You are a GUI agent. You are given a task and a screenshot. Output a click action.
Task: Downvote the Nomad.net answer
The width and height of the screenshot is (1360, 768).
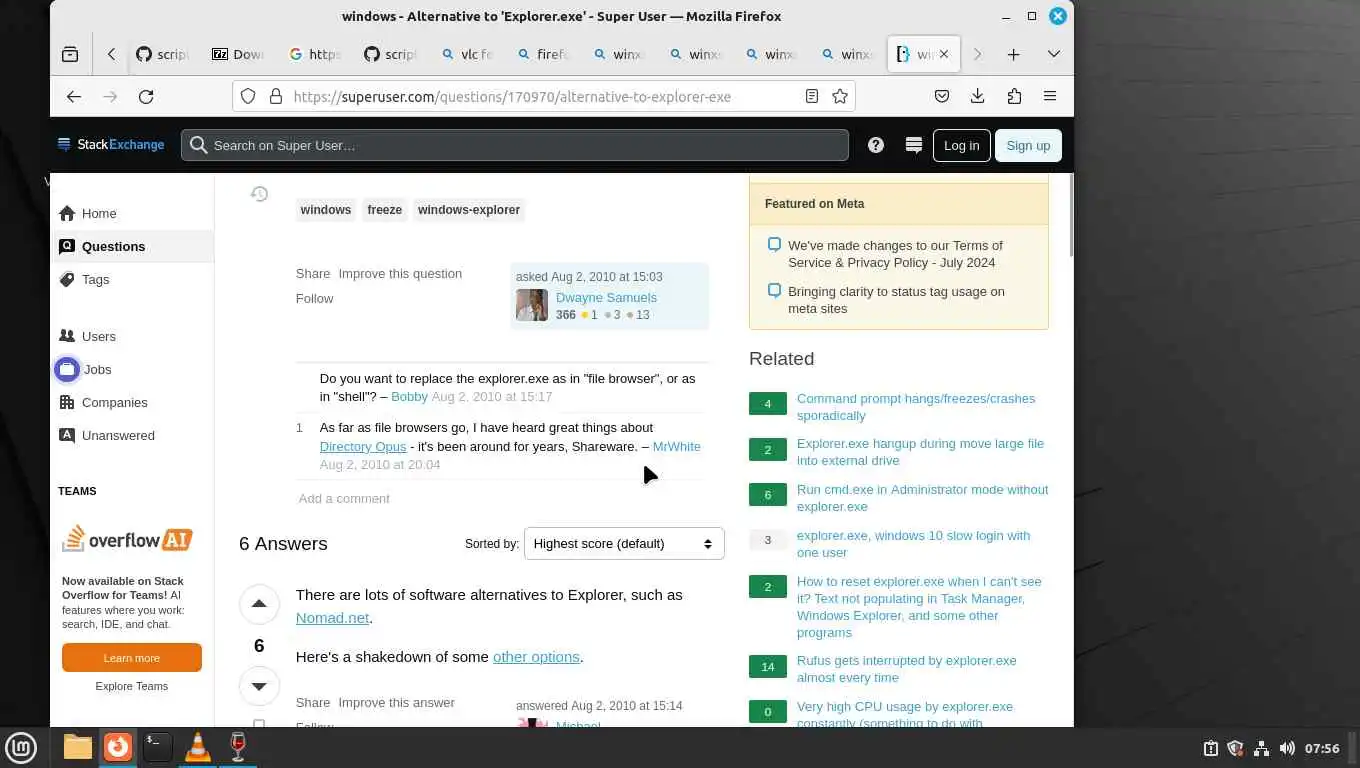[x=259, y=686]
